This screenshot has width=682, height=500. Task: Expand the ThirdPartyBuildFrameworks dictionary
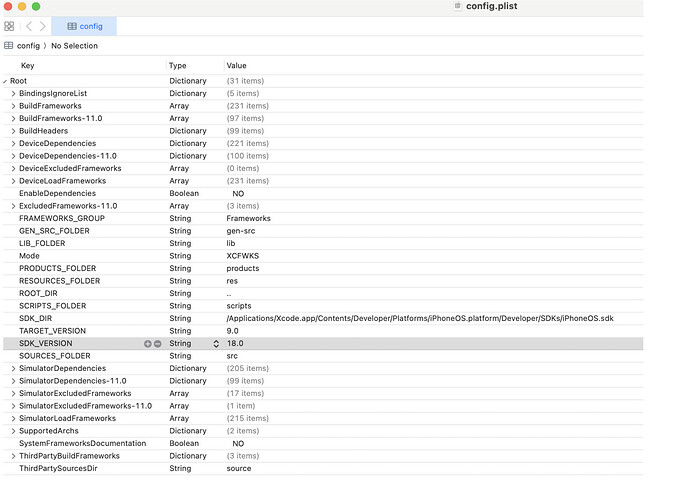tap(13, 456)
